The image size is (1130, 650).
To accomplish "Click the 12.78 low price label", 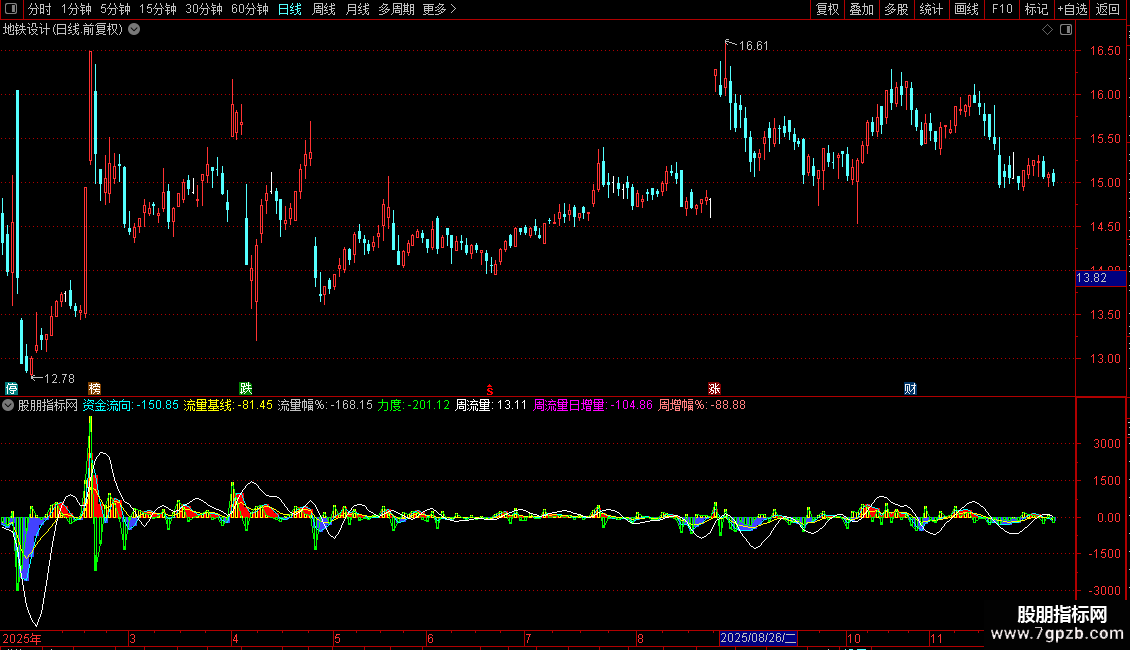I will click(59, 378).
